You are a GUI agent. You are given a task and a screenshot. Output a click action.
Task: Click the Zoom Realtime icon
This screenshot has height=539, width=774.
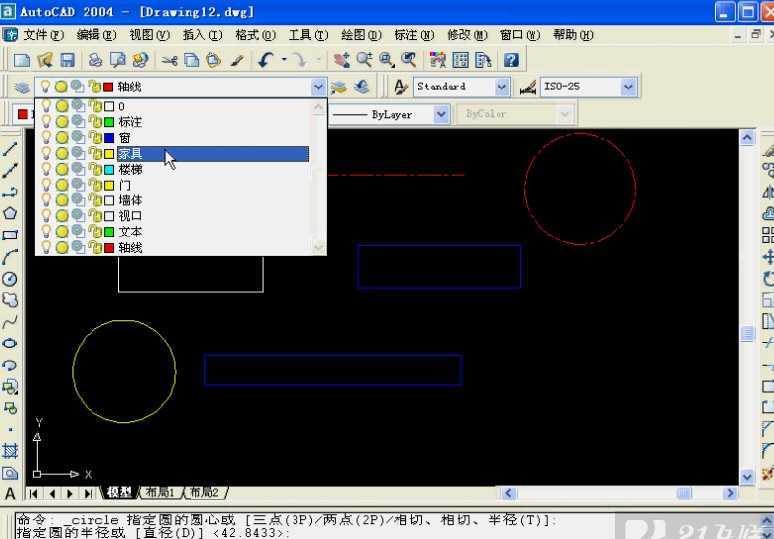click(364, 60)
